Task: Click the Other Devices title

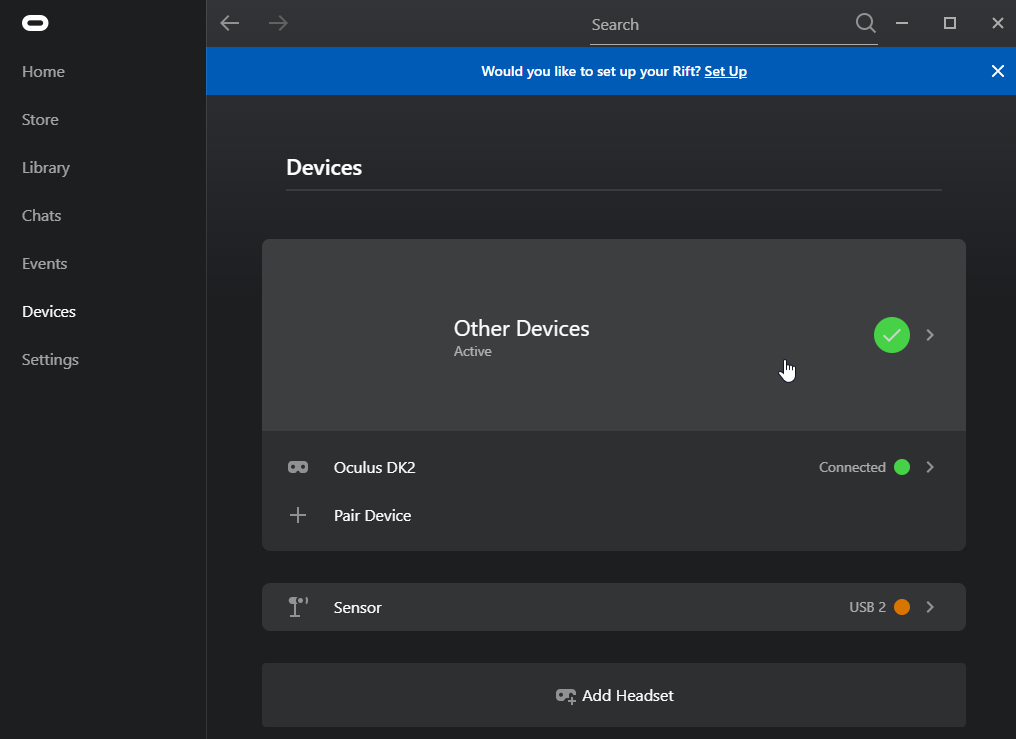Action: pos(522,328)
